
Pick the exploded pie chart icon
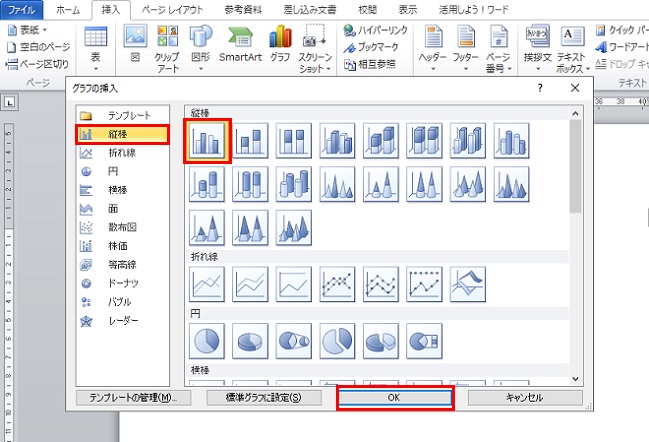coord(337,341)
